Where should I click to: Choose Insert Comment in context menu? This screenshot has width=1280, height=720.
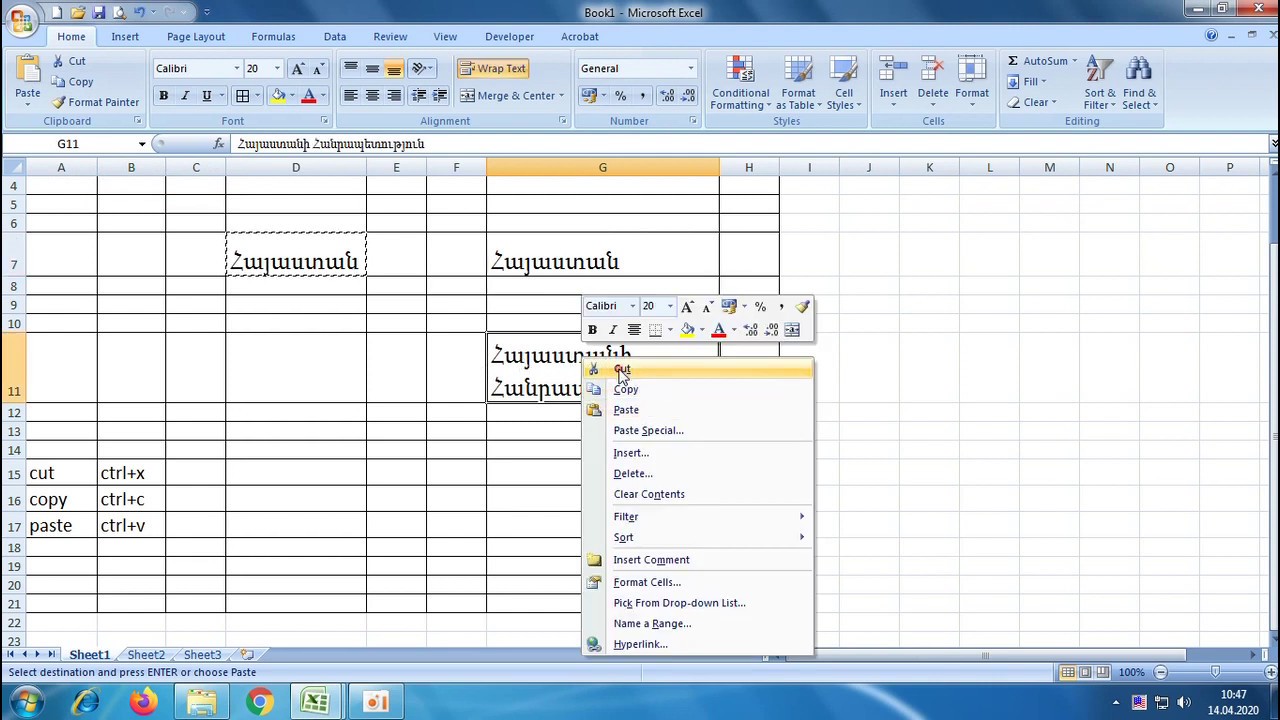[698, 560]
